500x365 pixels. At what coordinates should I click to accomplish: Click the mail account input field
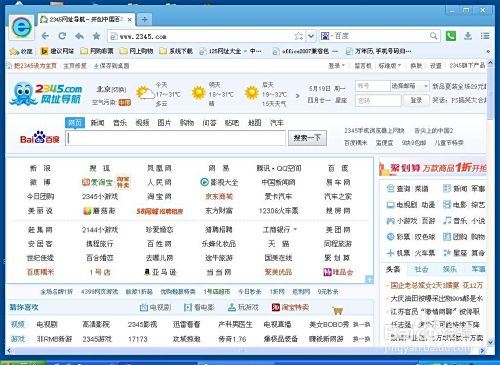pos(373,86)
